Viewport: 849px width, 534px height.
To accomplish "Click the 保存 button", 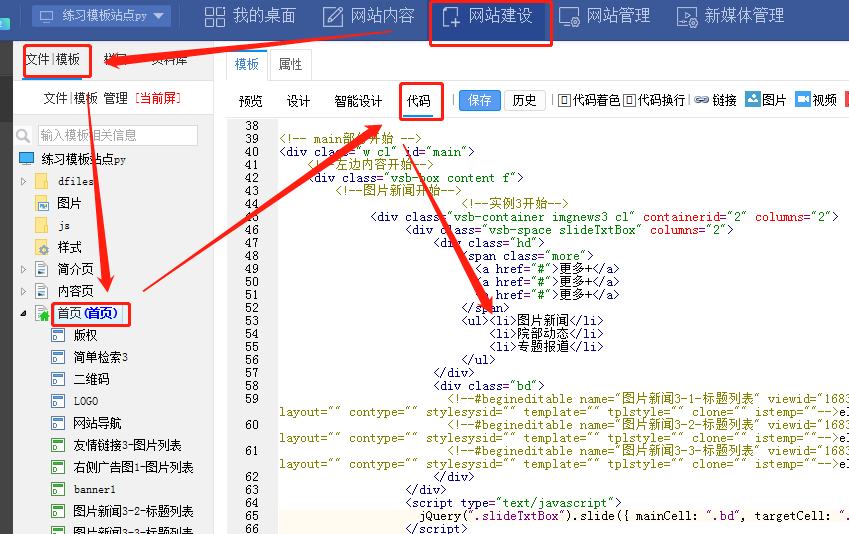I will tap(480, 100).
